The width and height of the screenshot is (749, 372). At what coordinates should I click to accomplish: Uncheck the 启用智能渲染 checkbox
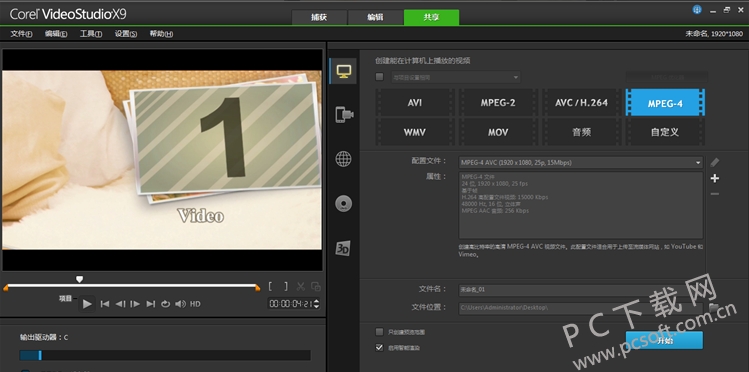[x=379, y=348]
